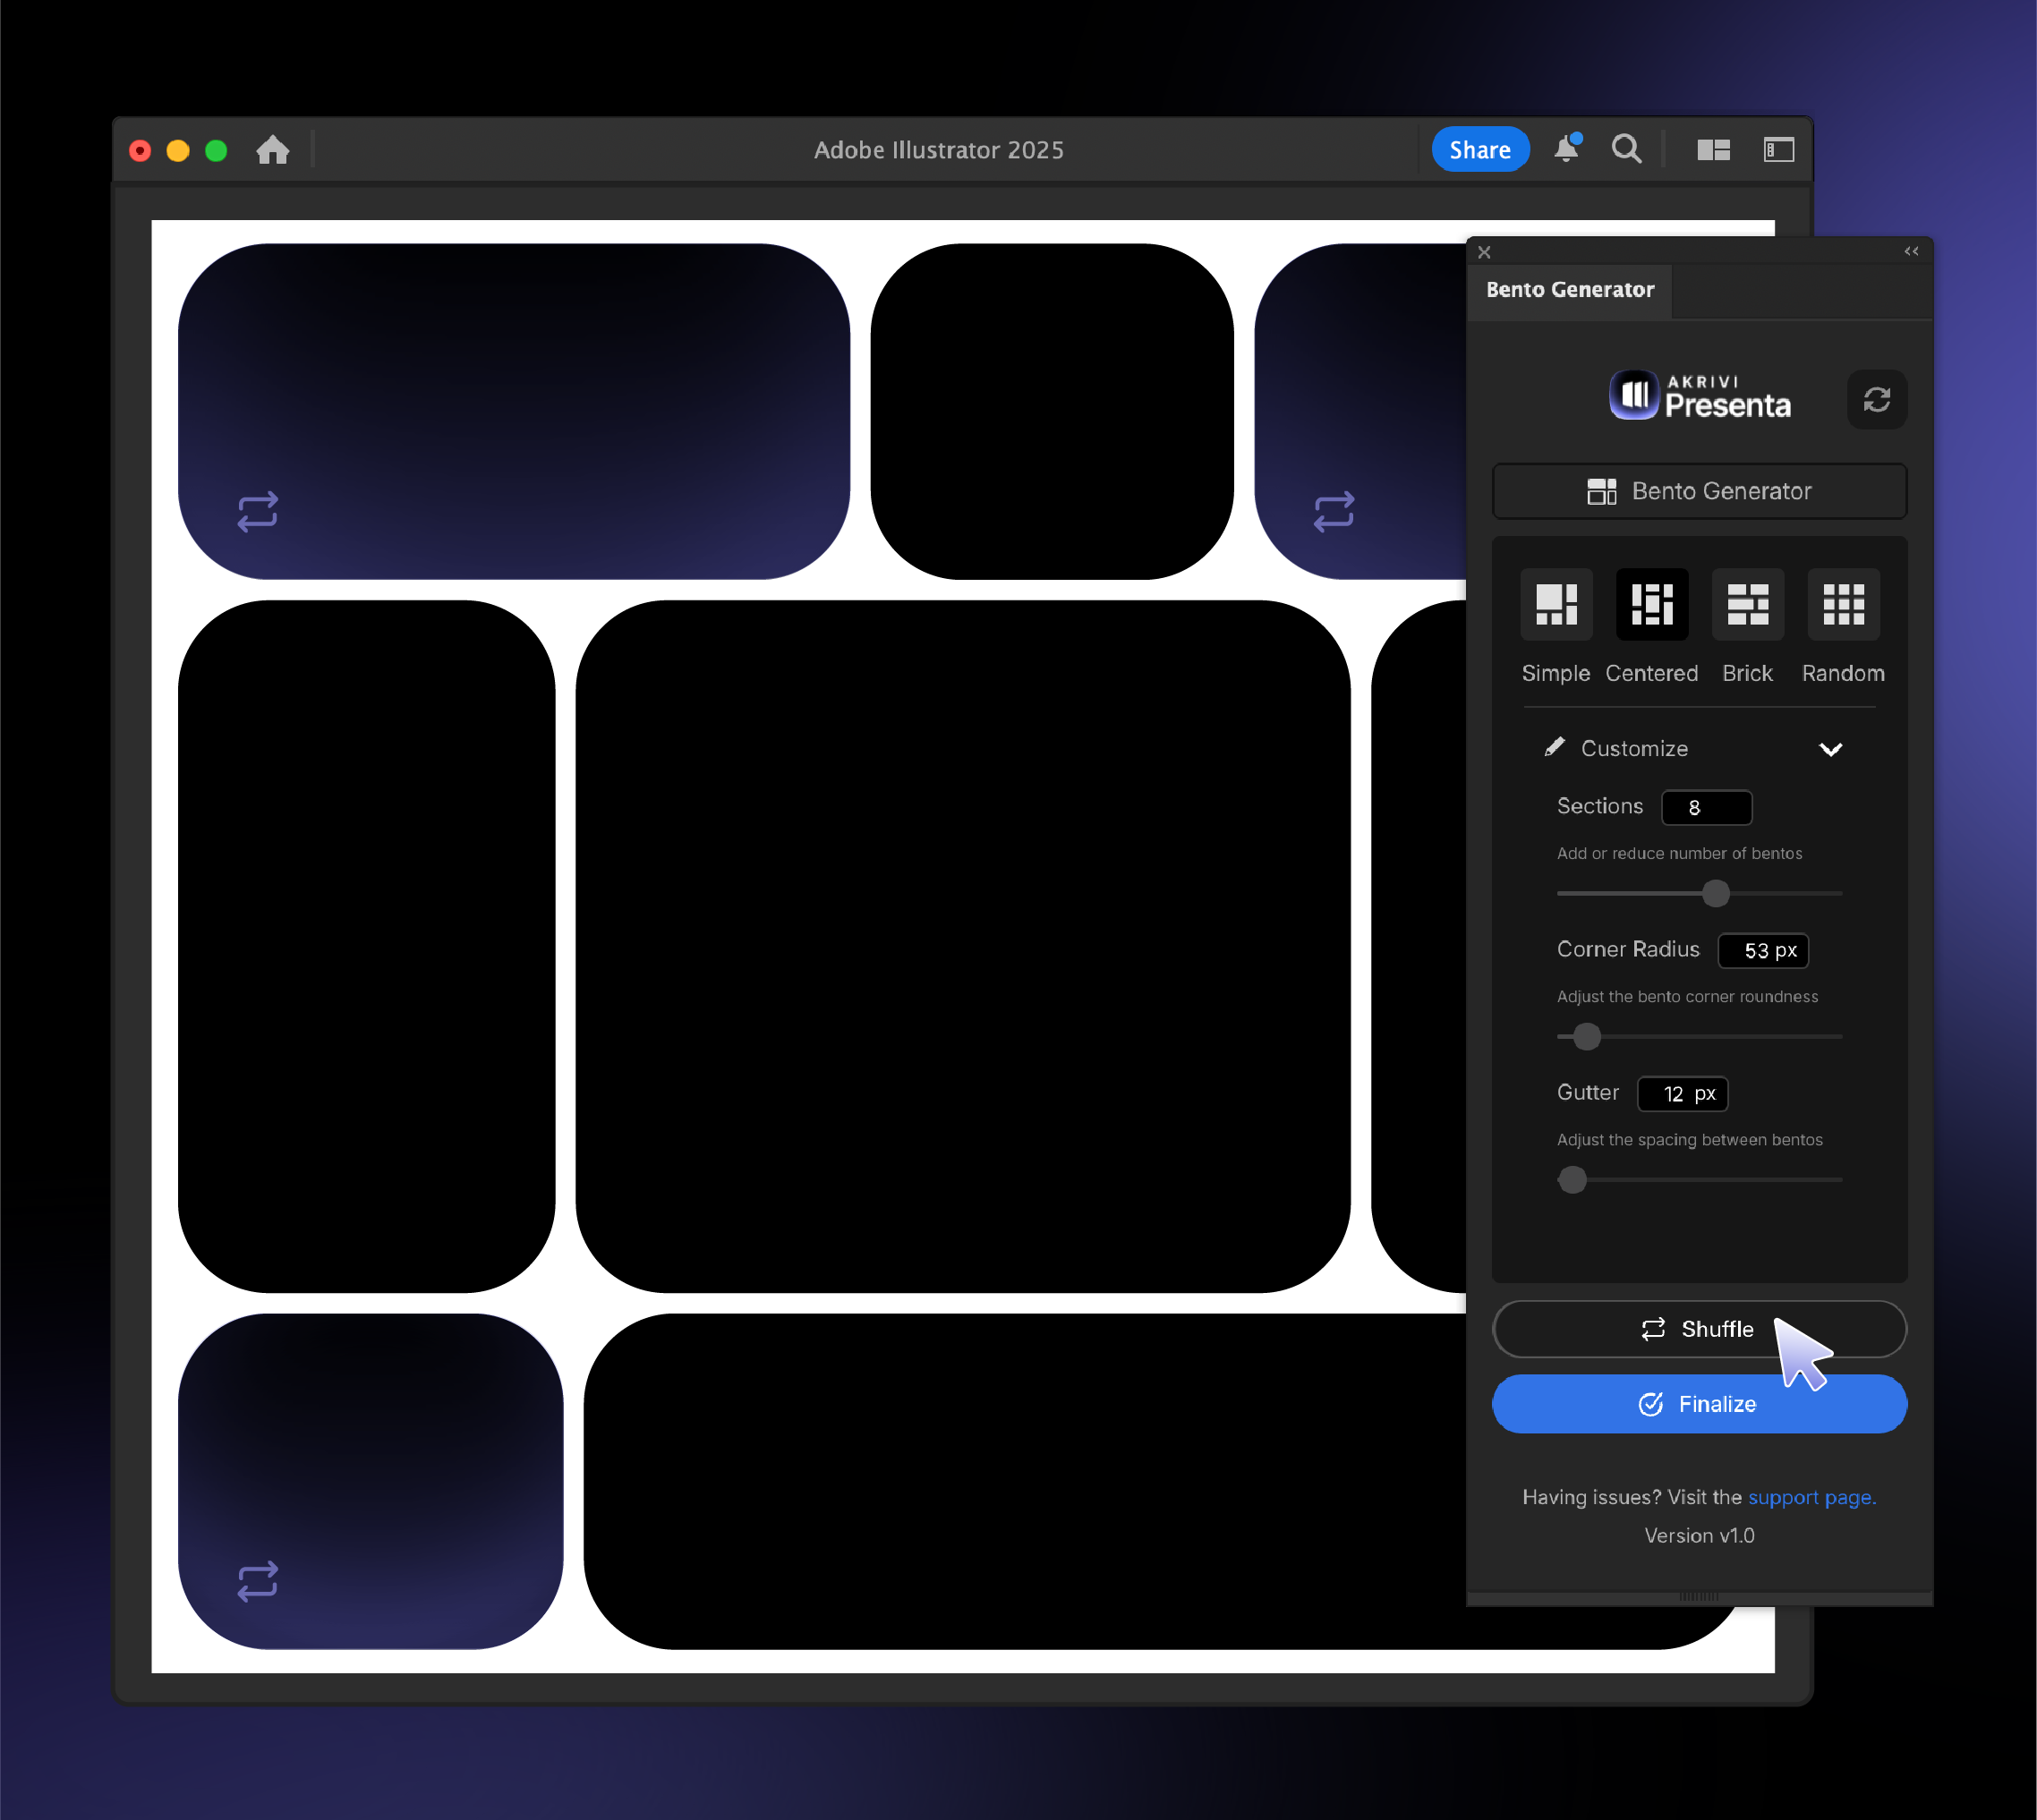Screen dimensions: 2037x1820
Task: Select the Centered layout icon
Action: click(x=1652, y=604)
